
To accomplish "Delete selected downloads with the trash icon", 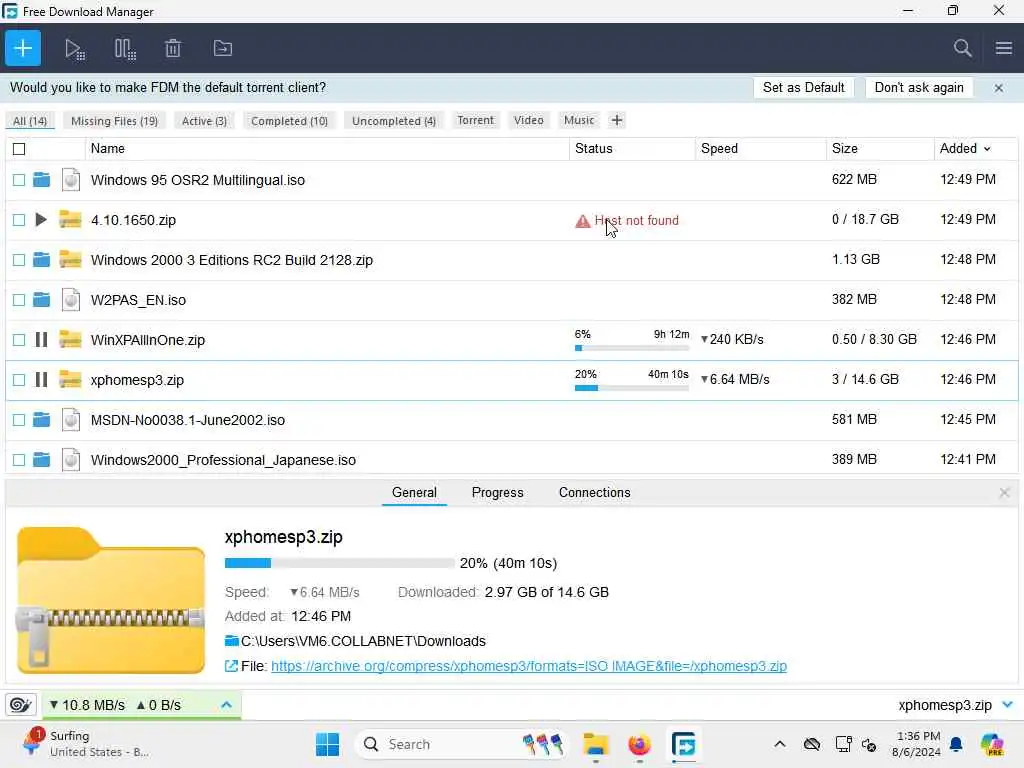I will coord(173,48).
